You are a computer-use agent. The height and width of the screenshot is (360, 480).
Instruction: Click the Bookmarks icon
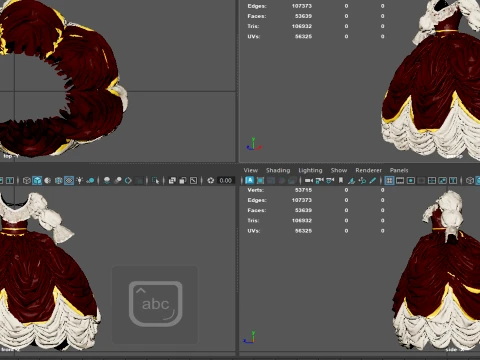(341, 181)
